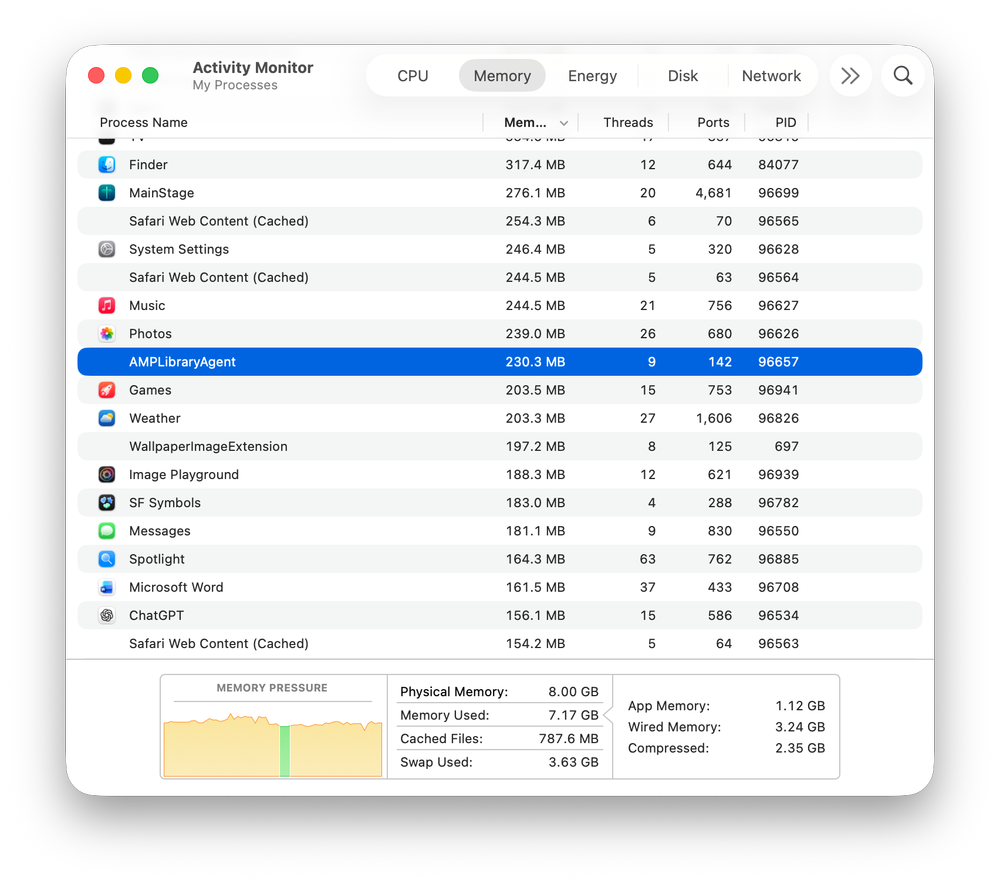Select the WallpaperImageExtension process

[500, 446]
